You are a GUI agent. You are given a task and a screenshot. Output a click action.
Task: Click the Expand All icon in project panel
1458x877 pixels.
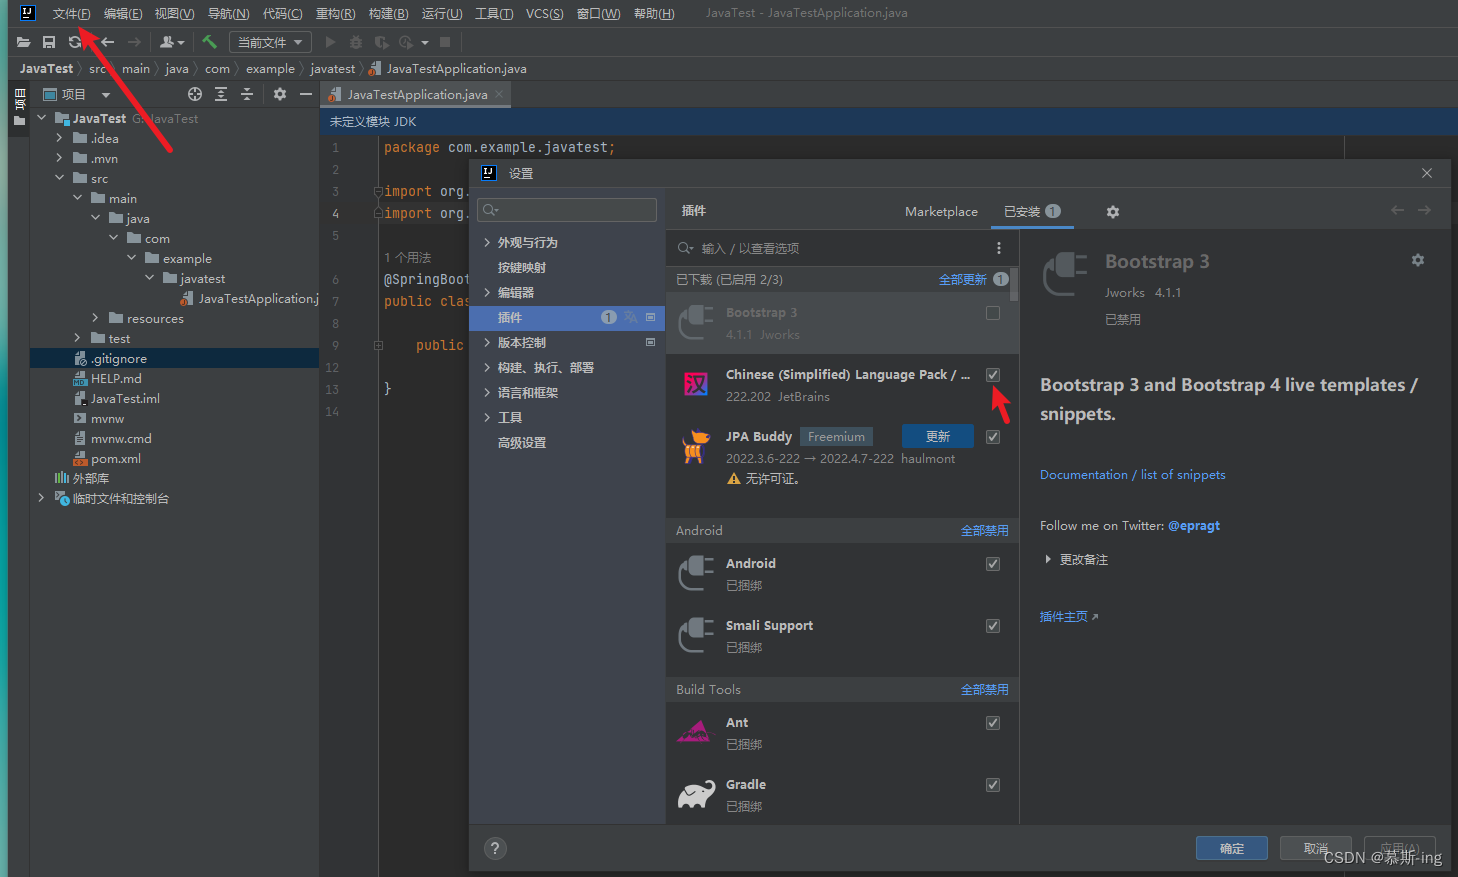pos(221,94)
